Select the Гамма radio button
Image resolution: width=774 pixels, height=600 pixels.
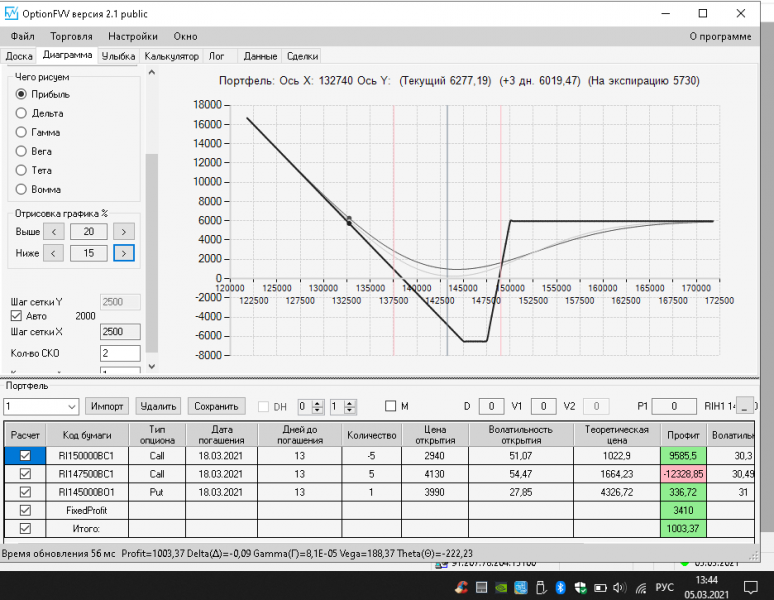click(x=21, y=132)
